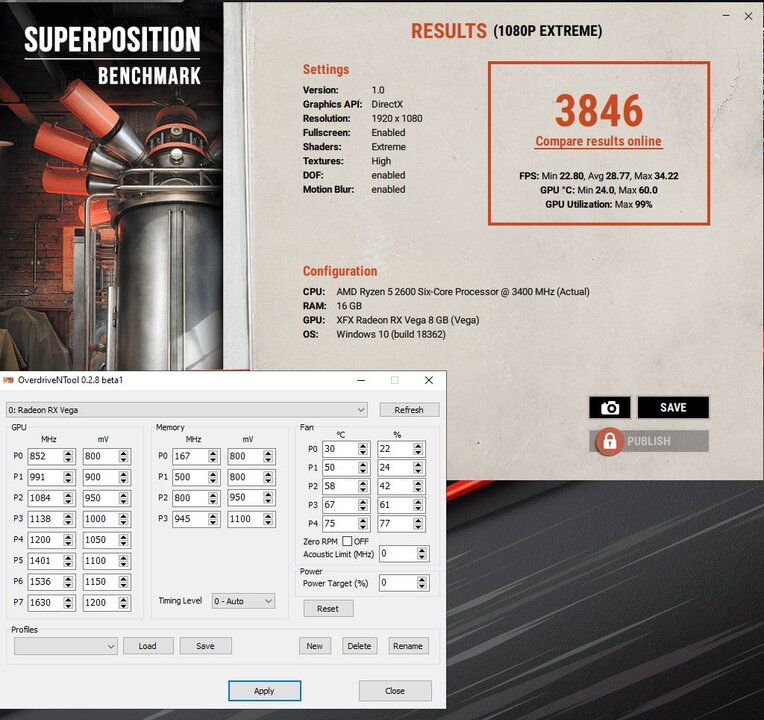Decrease GPU P1 MHz with the down spinner
Image resolution: width=764 pixels, height=720 pixels.
click(x=68, y=481)
